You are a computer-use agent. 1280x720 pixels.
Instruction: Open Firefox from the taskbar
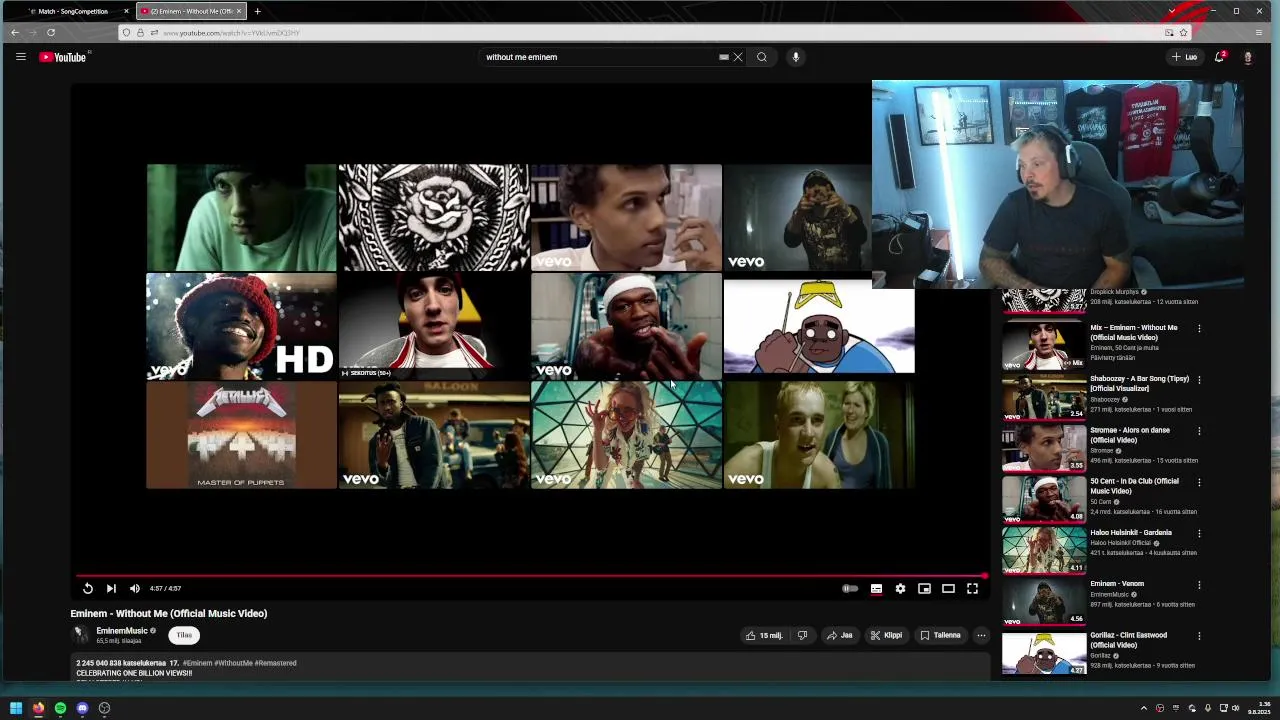click(x=38, y=708)
